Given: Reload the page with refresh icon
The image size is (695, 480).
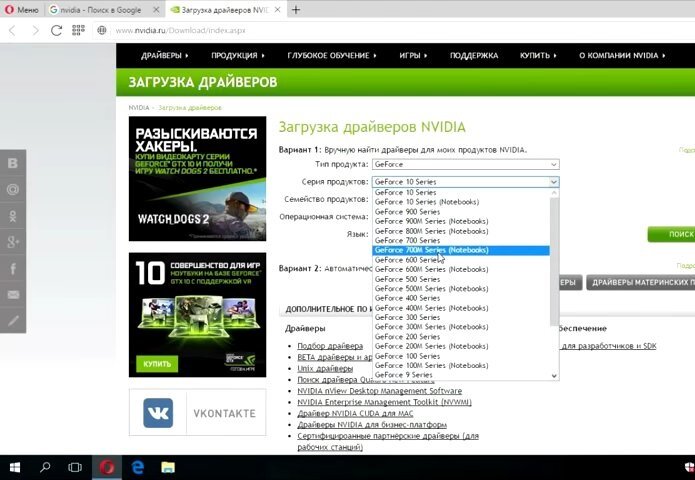Looking at the screenshot, I should pyautogui.click(x=56, y=30).
